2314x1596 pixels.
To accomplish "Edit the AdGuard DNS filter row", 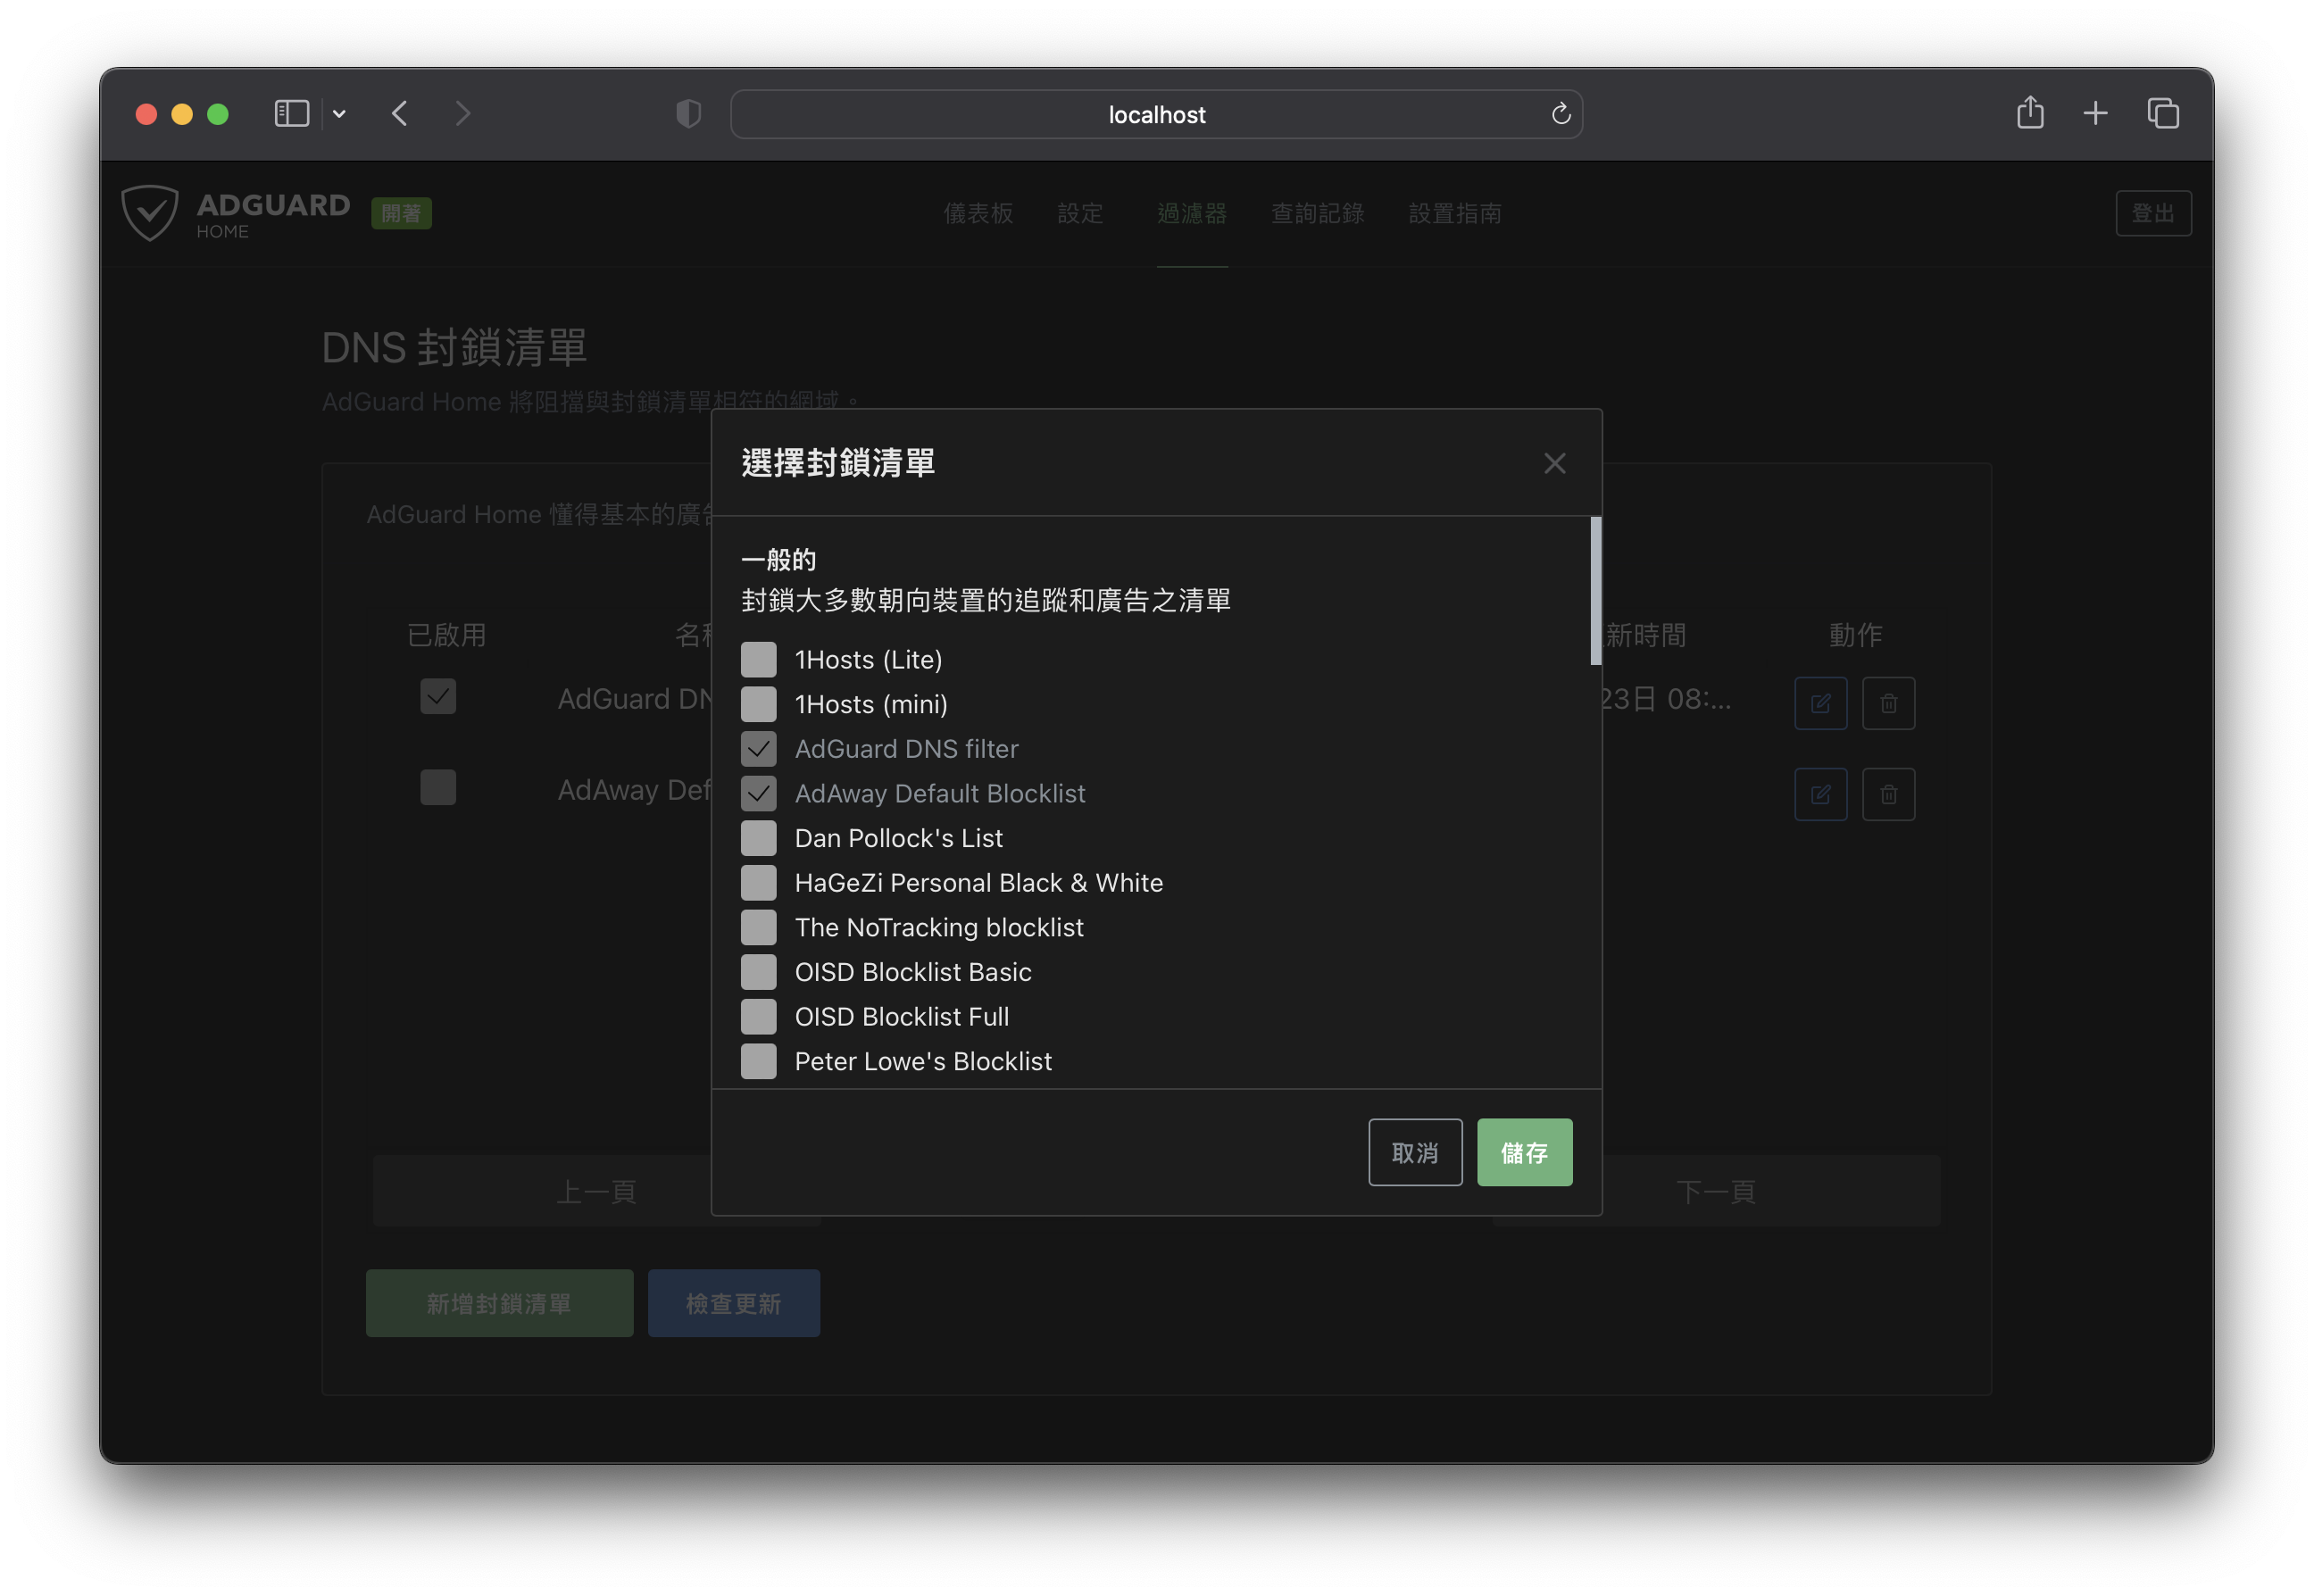I will tap(1820, 703).
